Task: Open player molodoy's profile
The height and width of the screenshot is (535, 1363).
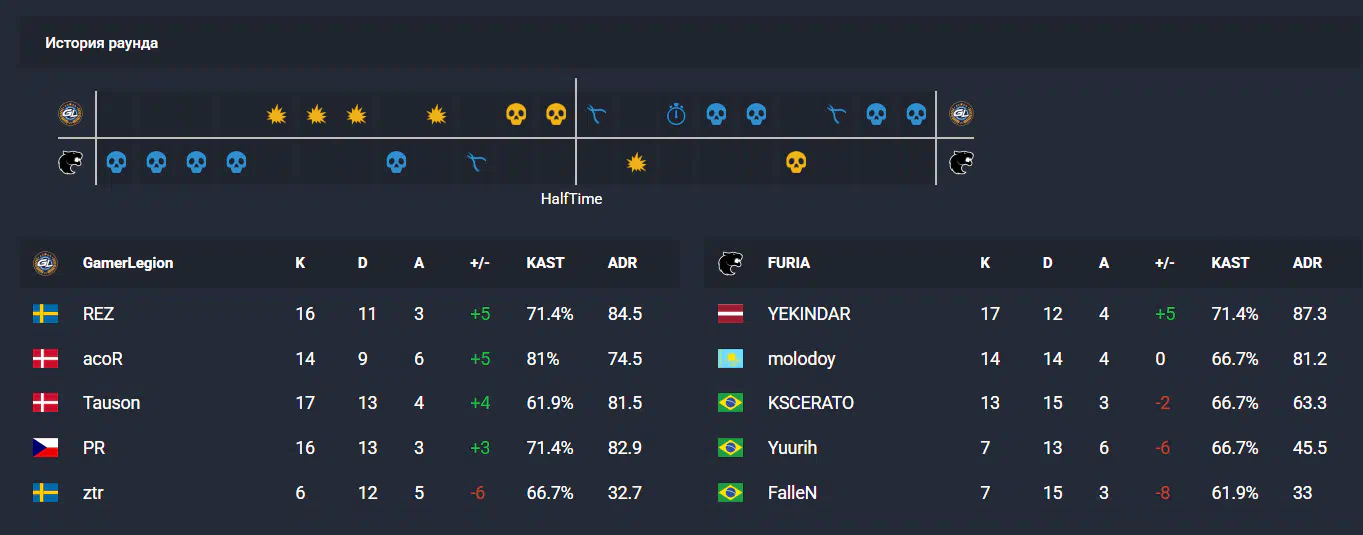Action: click(802, 359)
